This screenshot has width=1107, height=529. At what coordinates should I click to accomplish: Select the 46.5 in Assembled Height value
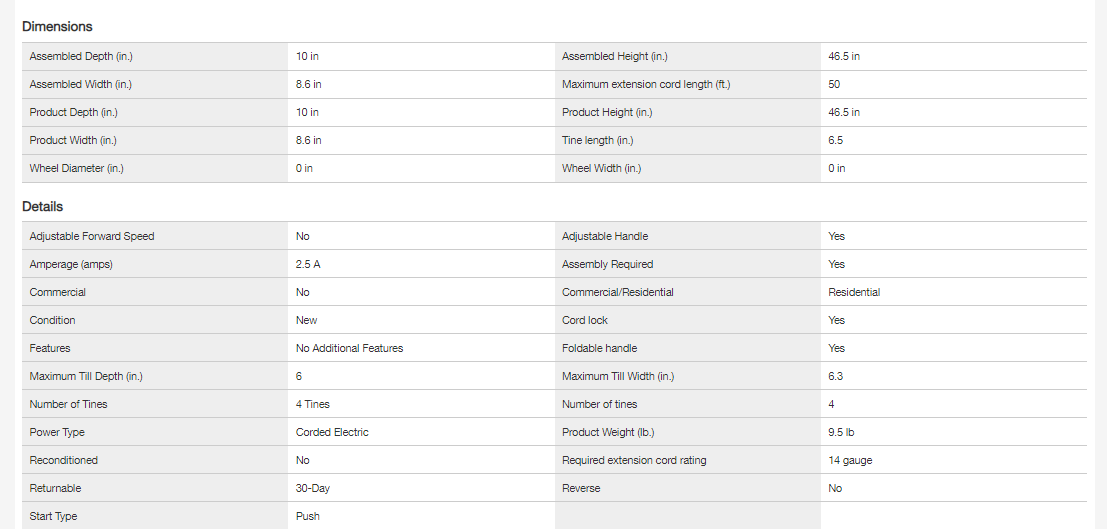tap(844, 57)
